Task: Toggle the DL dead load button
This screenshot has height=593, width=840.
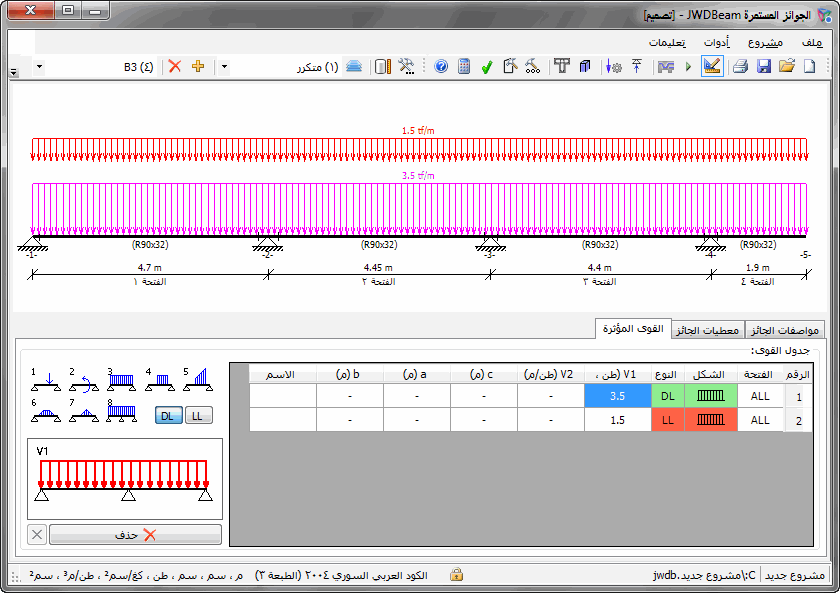Action: tap(169, 415)
